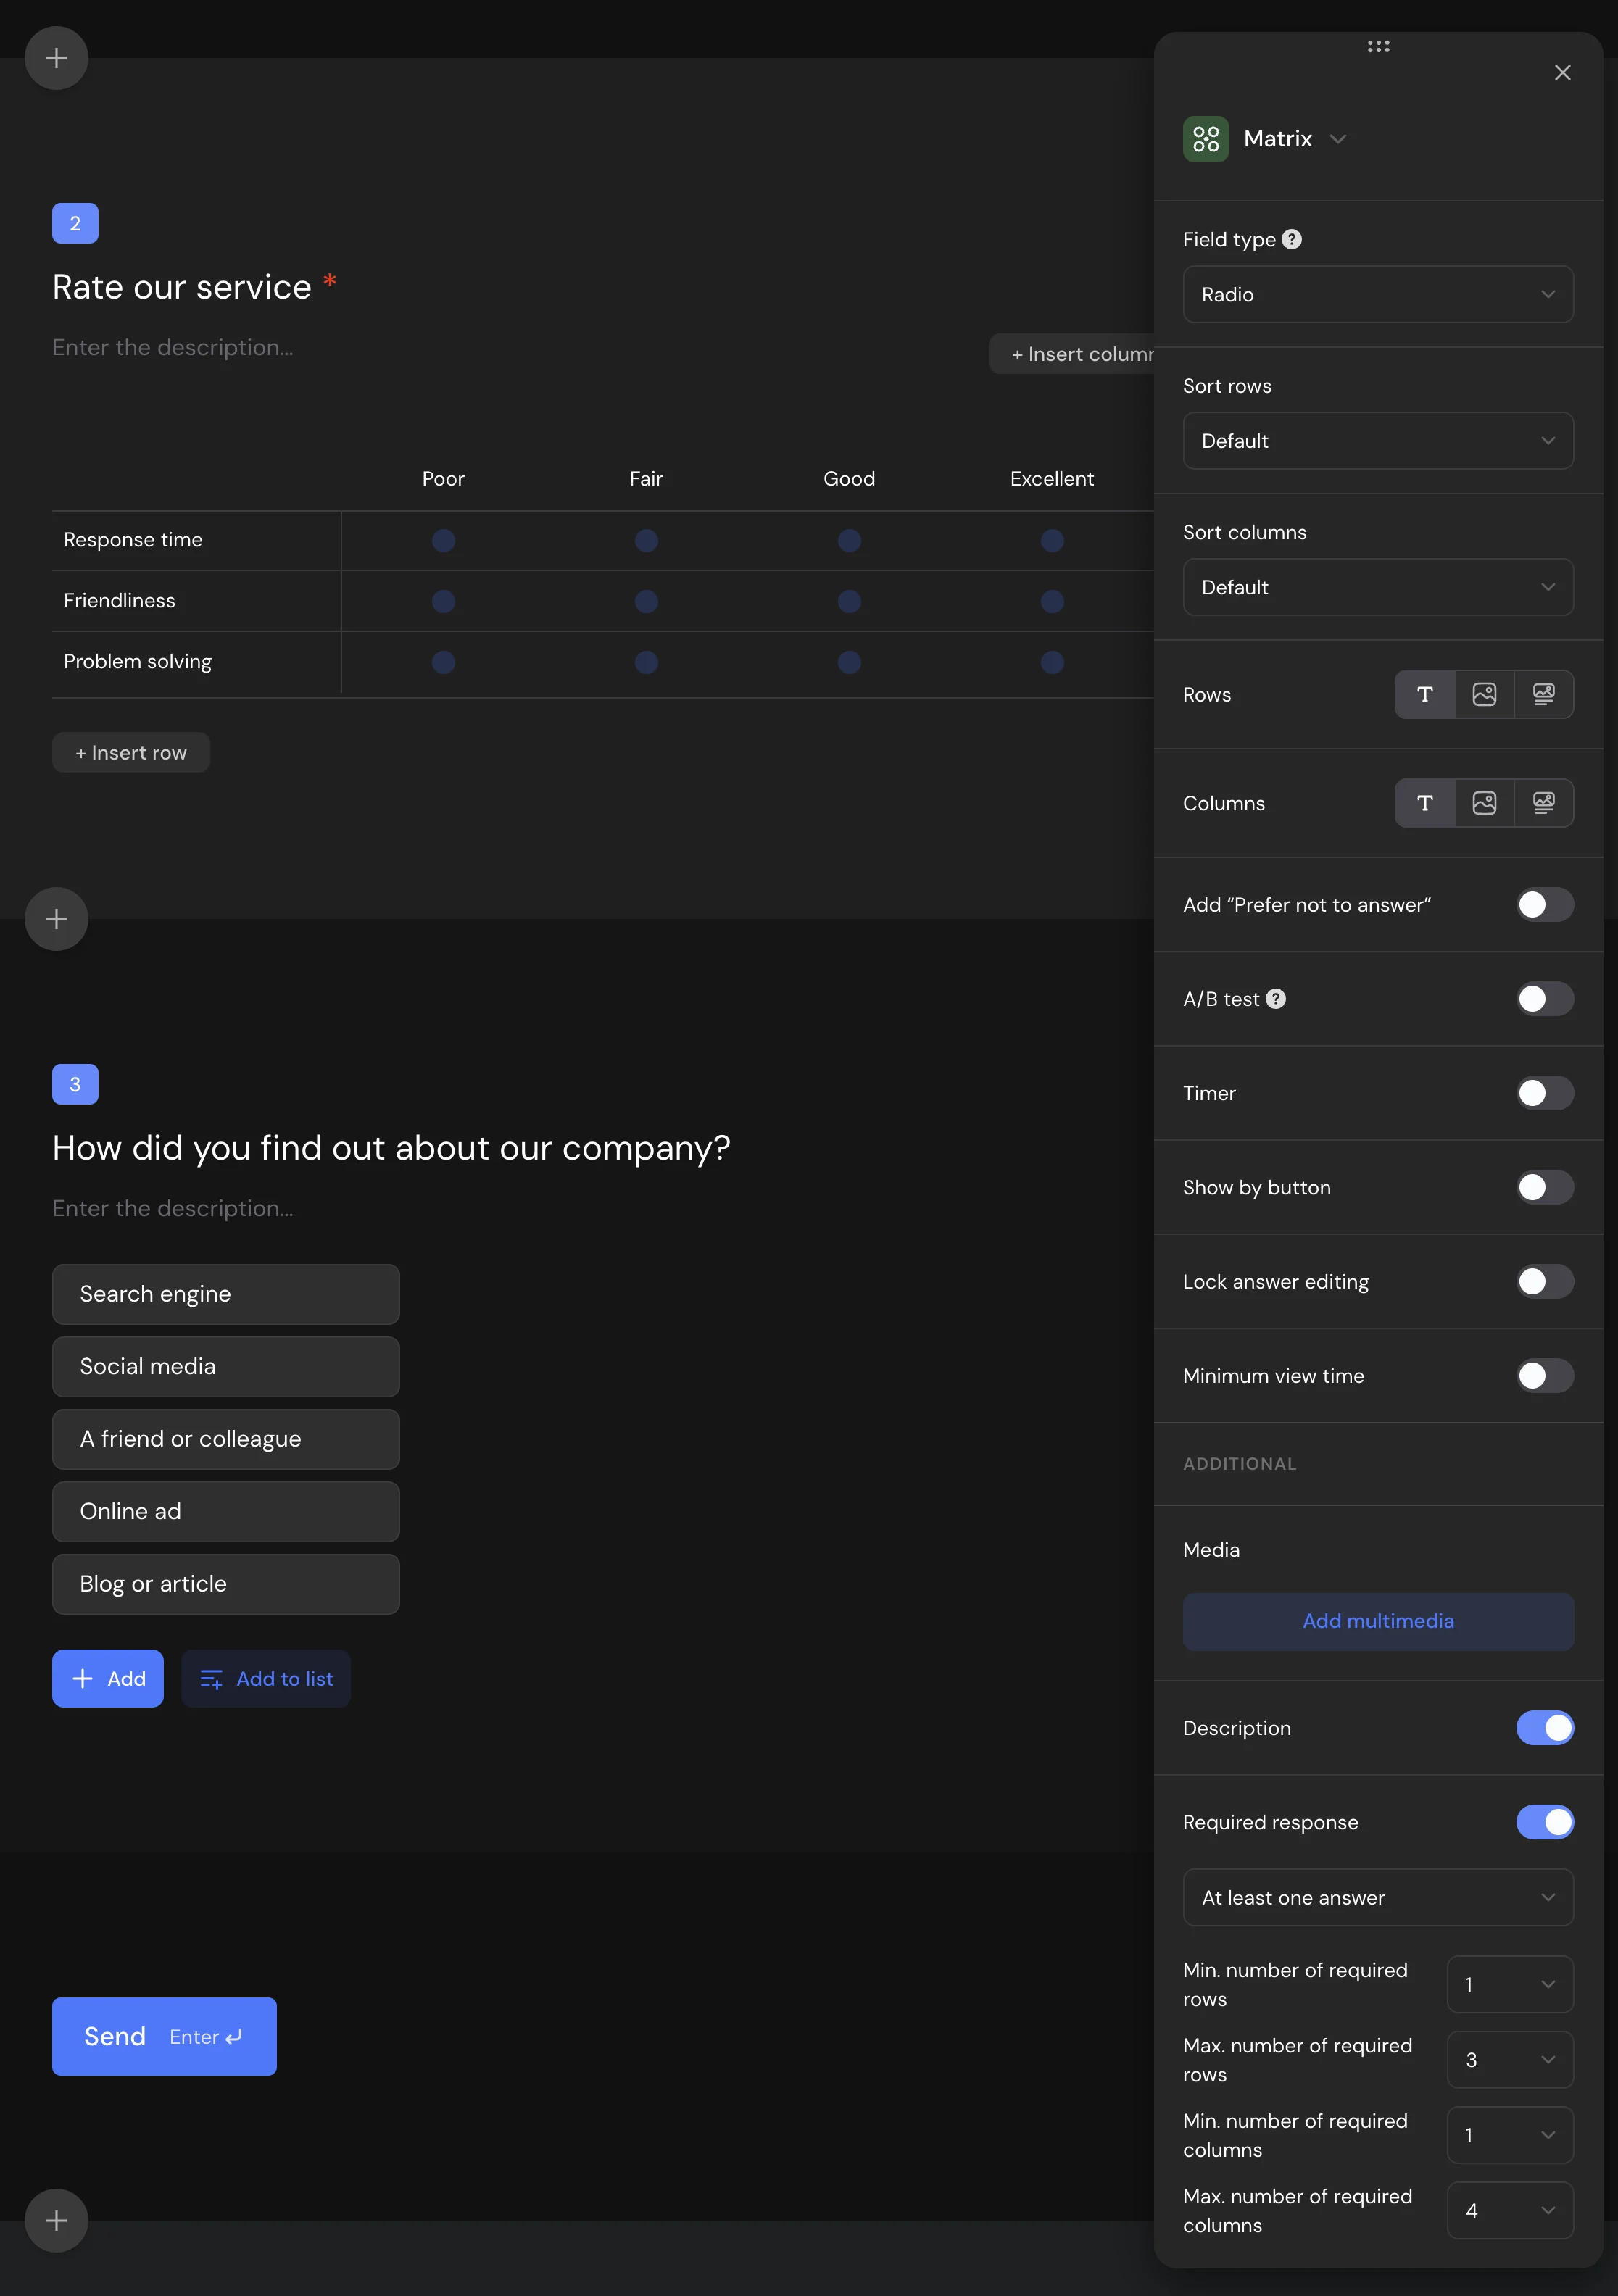Open the Sort rows dropdown

click(1378, 441)
